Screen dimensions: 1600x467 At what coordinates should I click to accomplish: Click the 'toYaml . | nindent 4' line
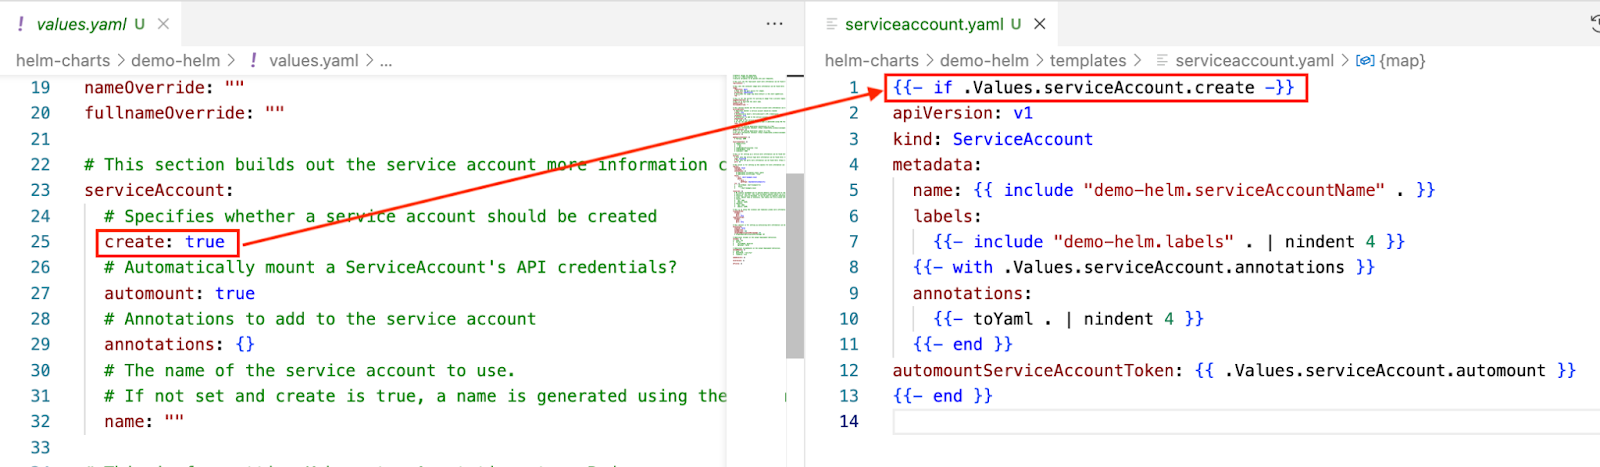[1069, 319]
